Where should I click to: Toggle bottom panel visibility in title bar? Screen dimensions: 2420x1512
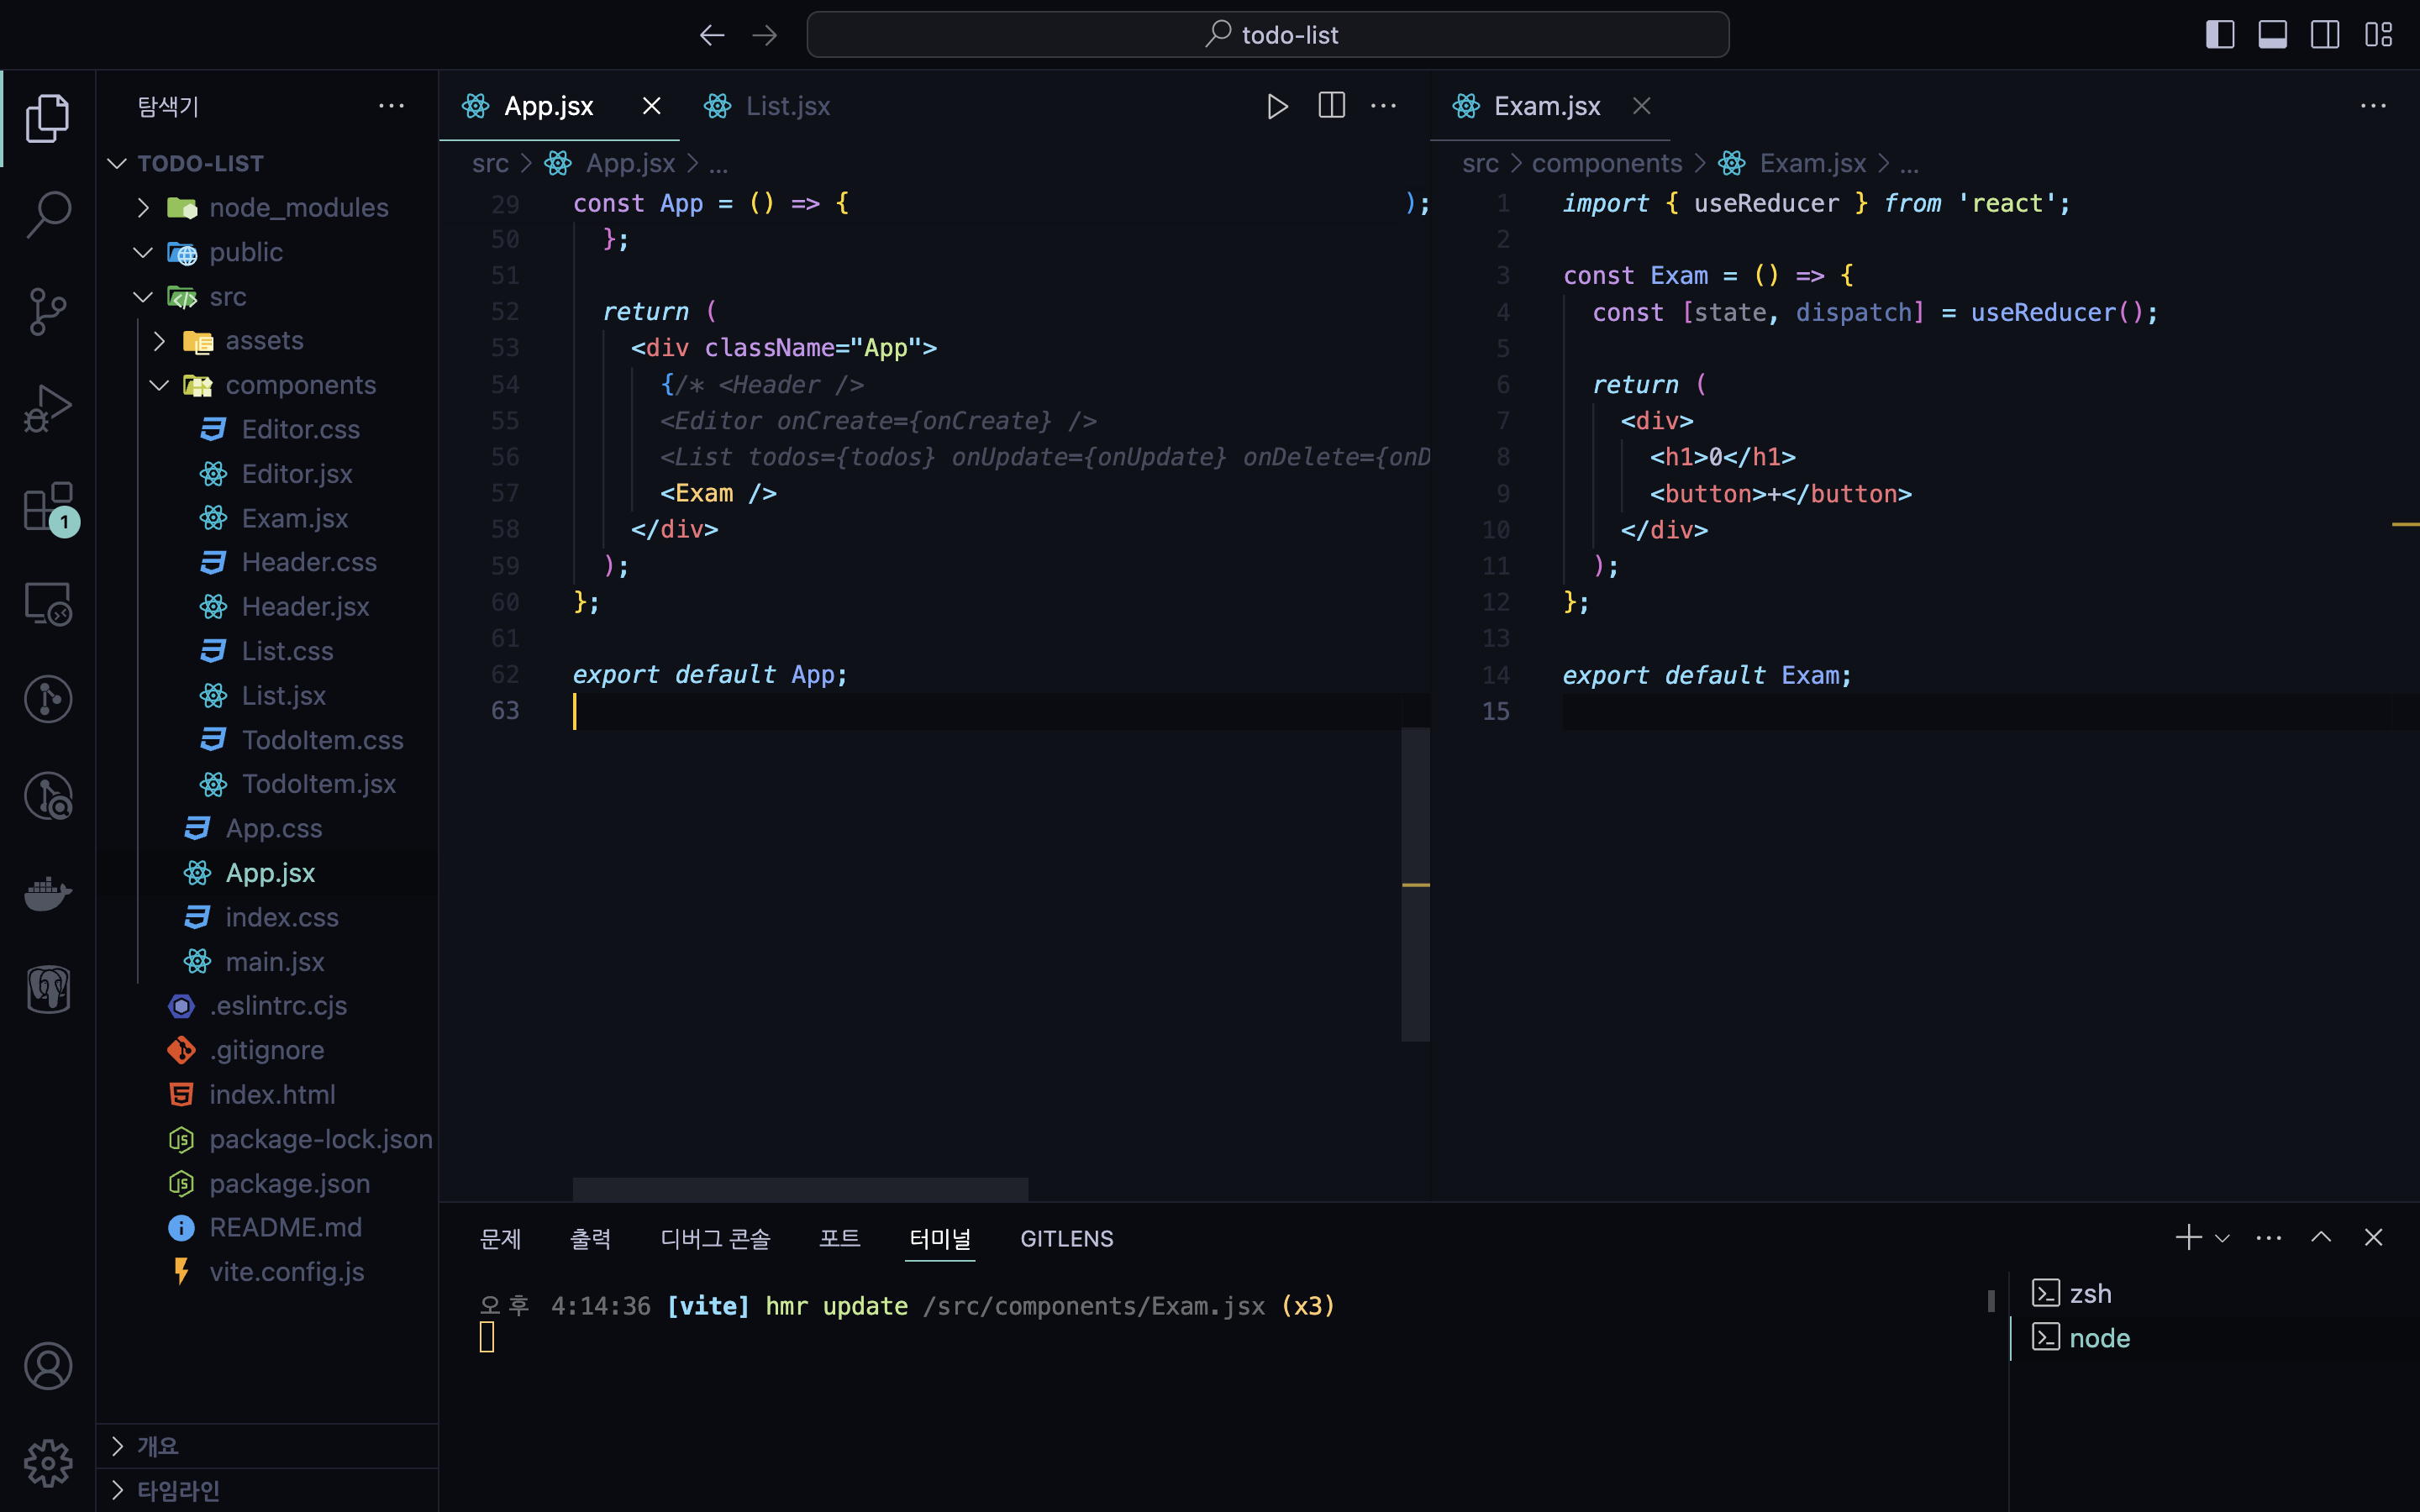click(2272, 35)
